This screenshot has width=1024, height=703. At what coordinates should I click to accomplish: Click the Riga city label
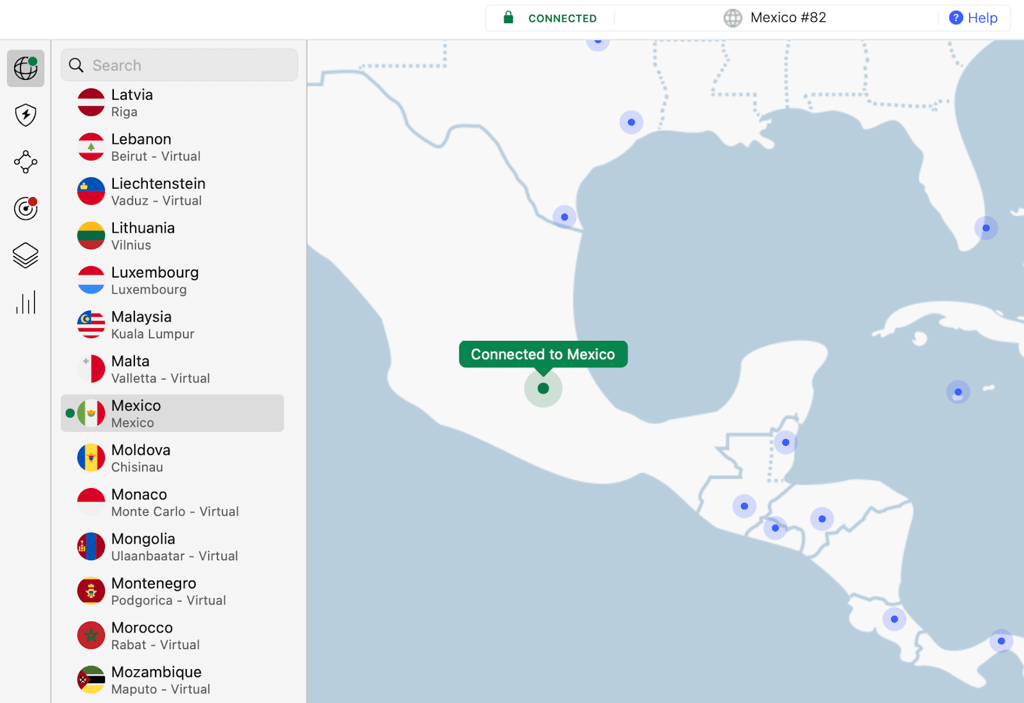(x=124, y=112)
